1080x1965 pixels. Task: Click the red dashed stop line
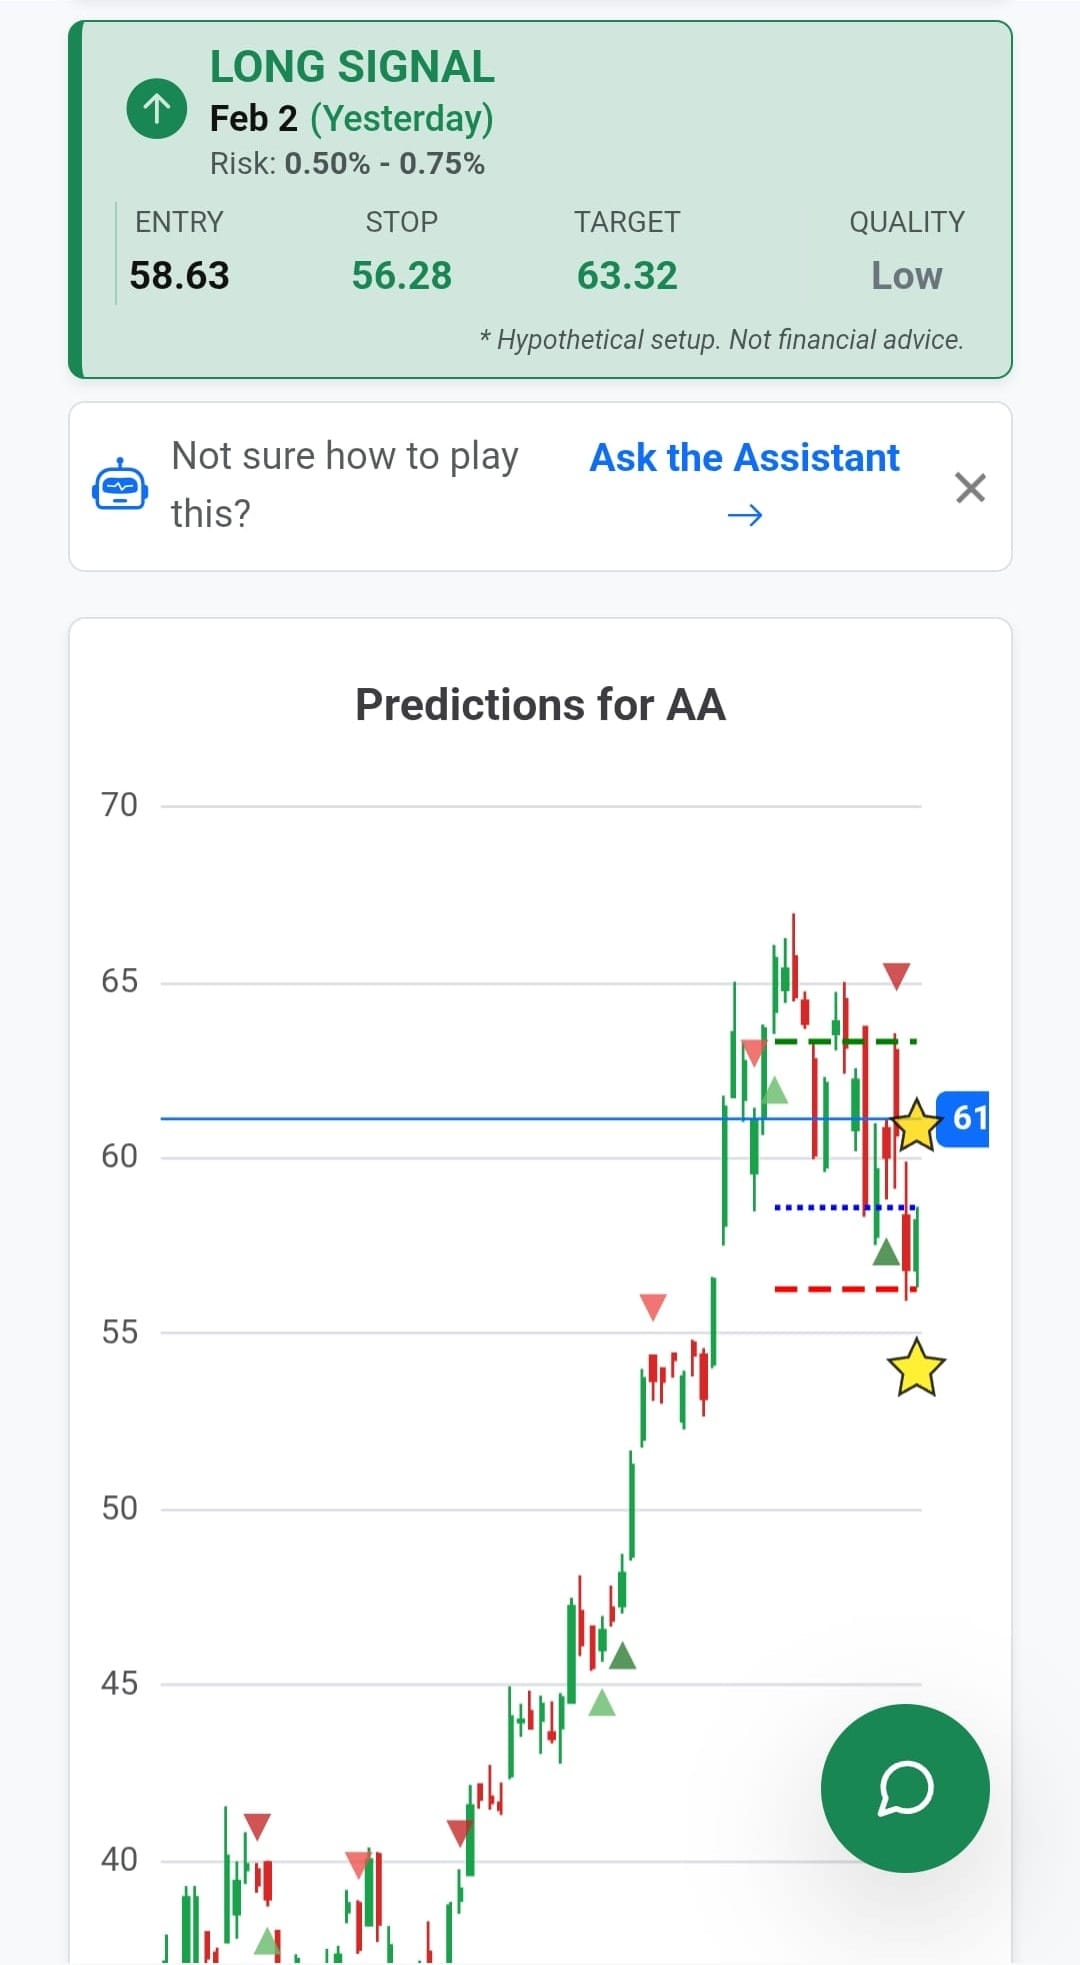pos(810,1289)
